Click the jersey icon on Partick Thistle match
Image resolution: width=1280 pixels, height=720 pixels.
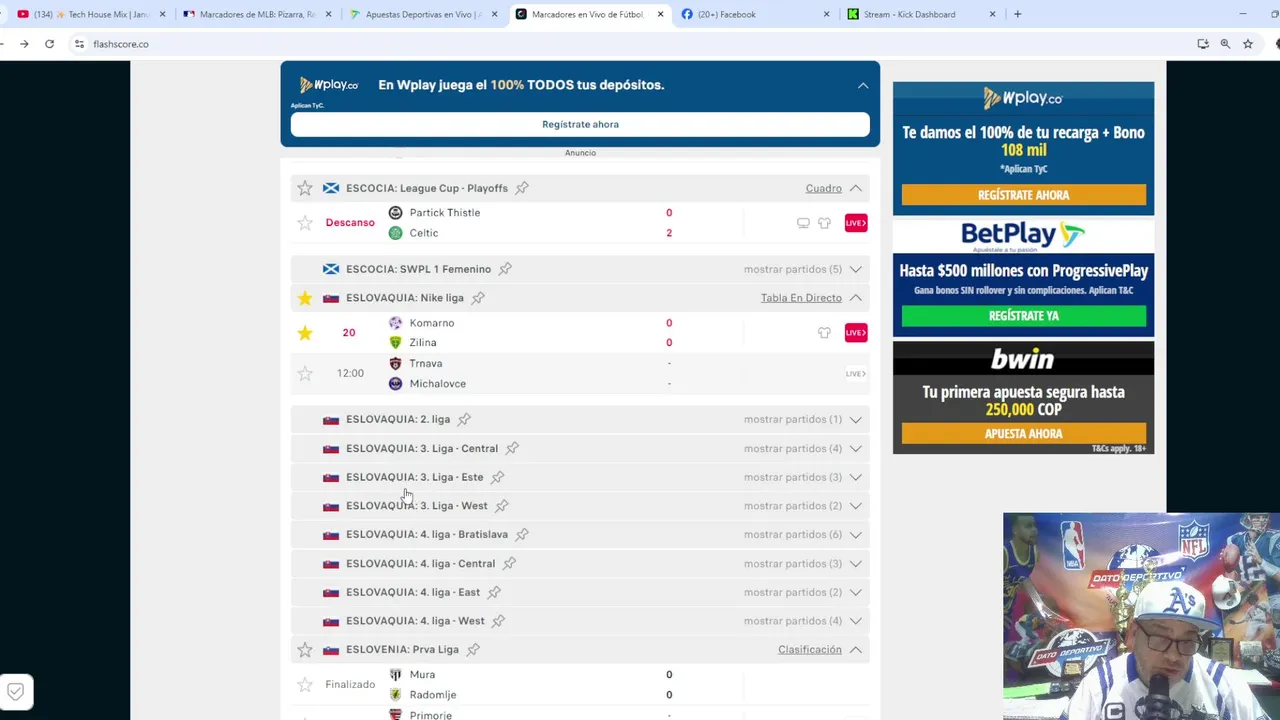point(824,223)
